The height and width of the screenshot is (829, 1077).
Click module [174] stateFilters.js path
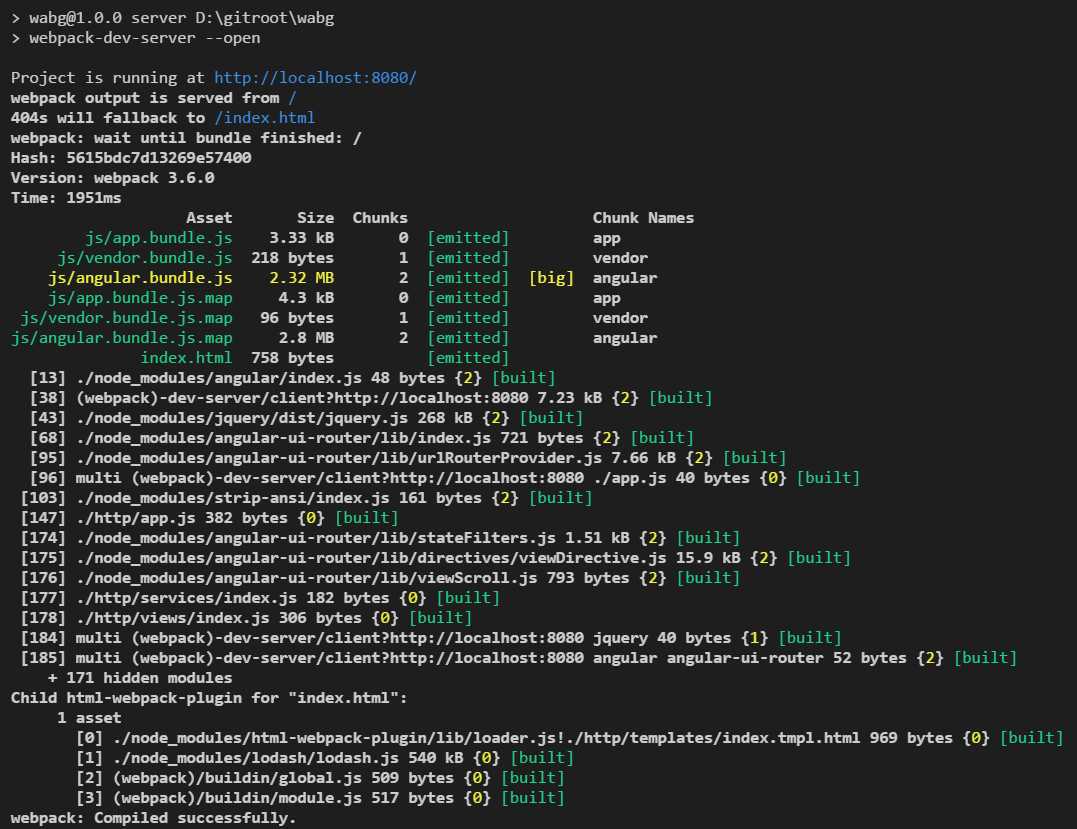coord(316,537)
